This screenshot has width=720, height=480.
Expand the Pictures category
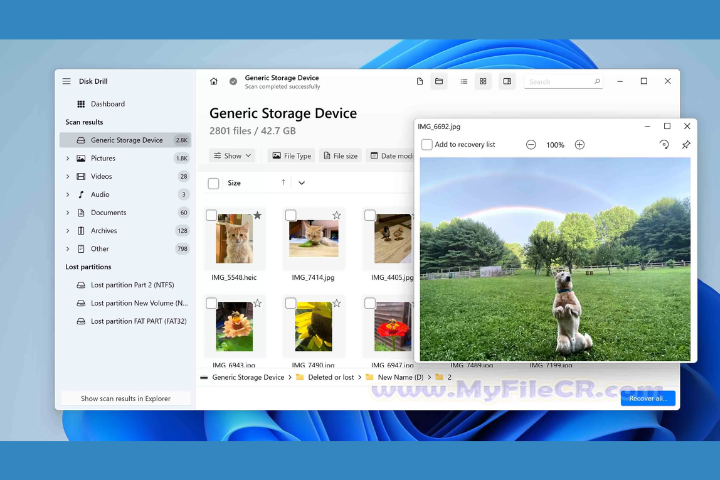68,158
